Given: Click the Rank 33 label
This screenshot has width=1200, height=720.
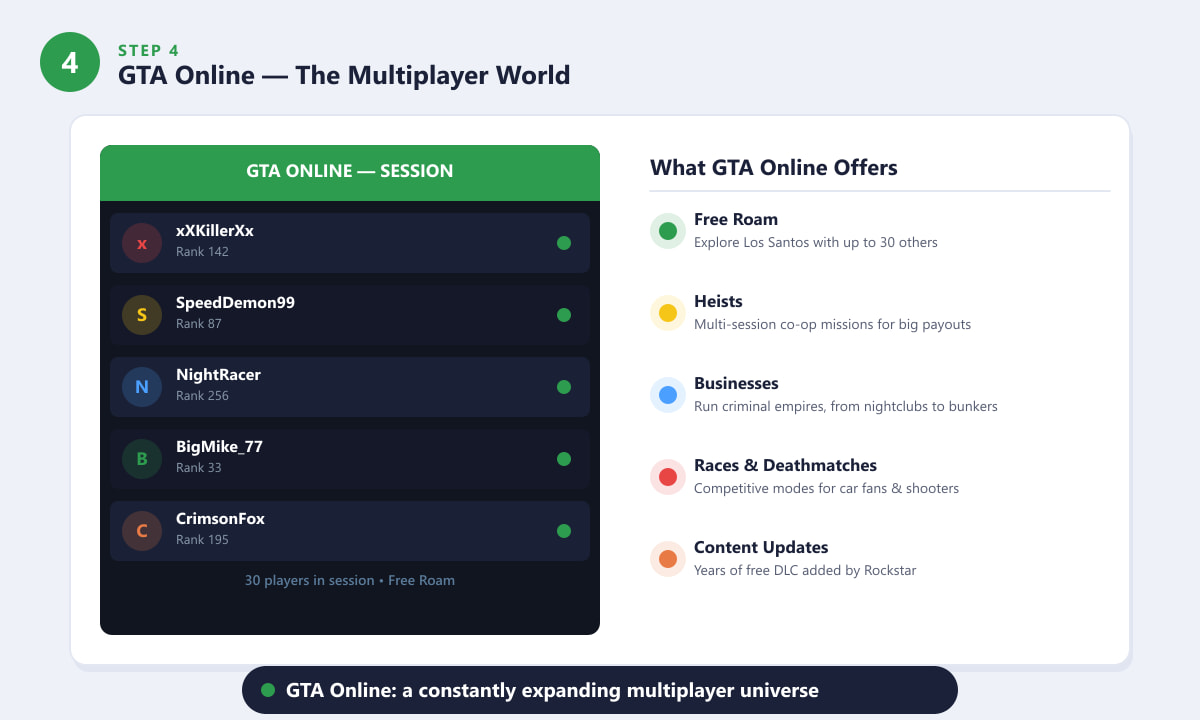Looking at the screenshot, I should coord(199,468).
